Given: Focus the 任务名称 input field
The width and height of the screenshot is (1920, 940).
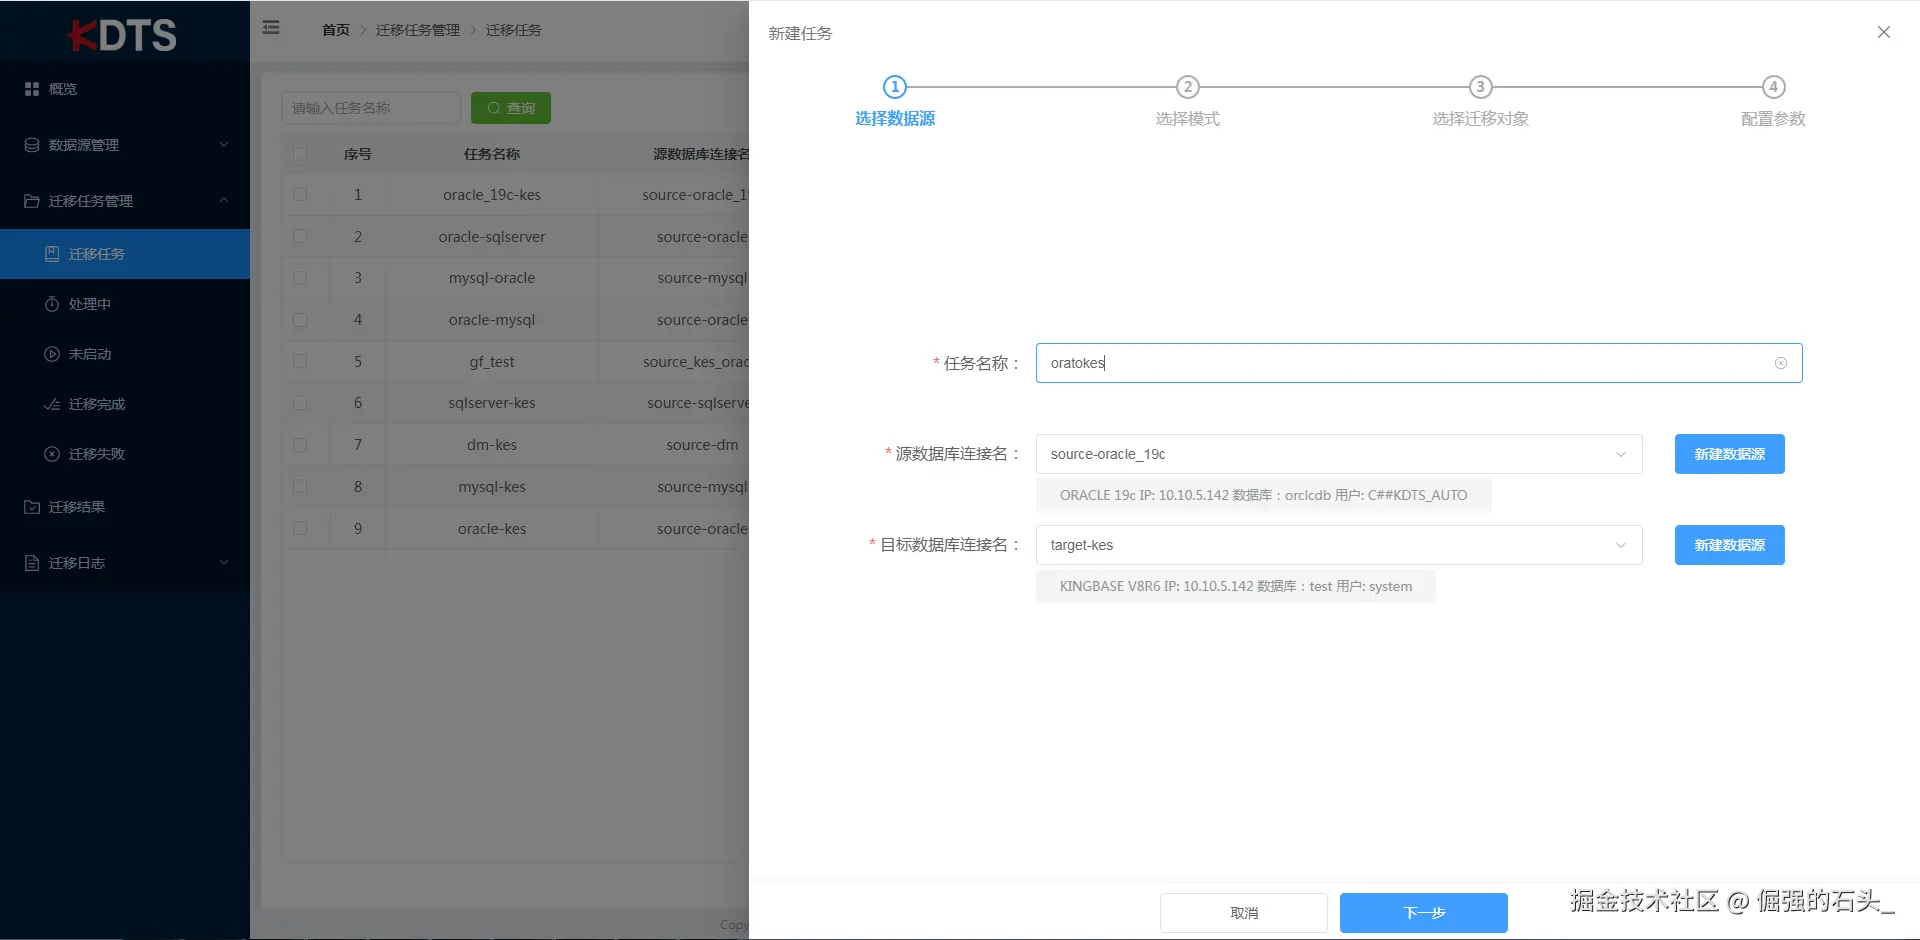Looking at the screenshot, I should click(x=1419, y=363).
